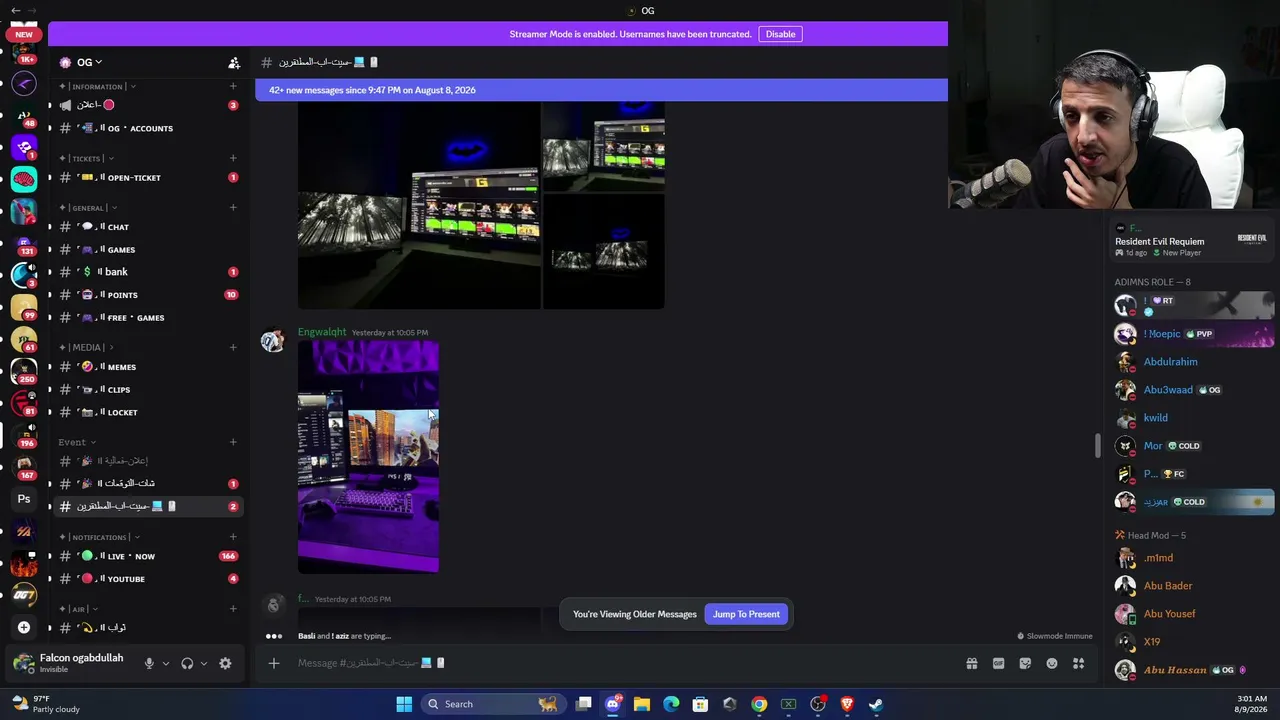Open the apps launcher icon in message bar
Viewport: 1280px width, 720px height.
pyautogui.click(x=1079, y=663)
